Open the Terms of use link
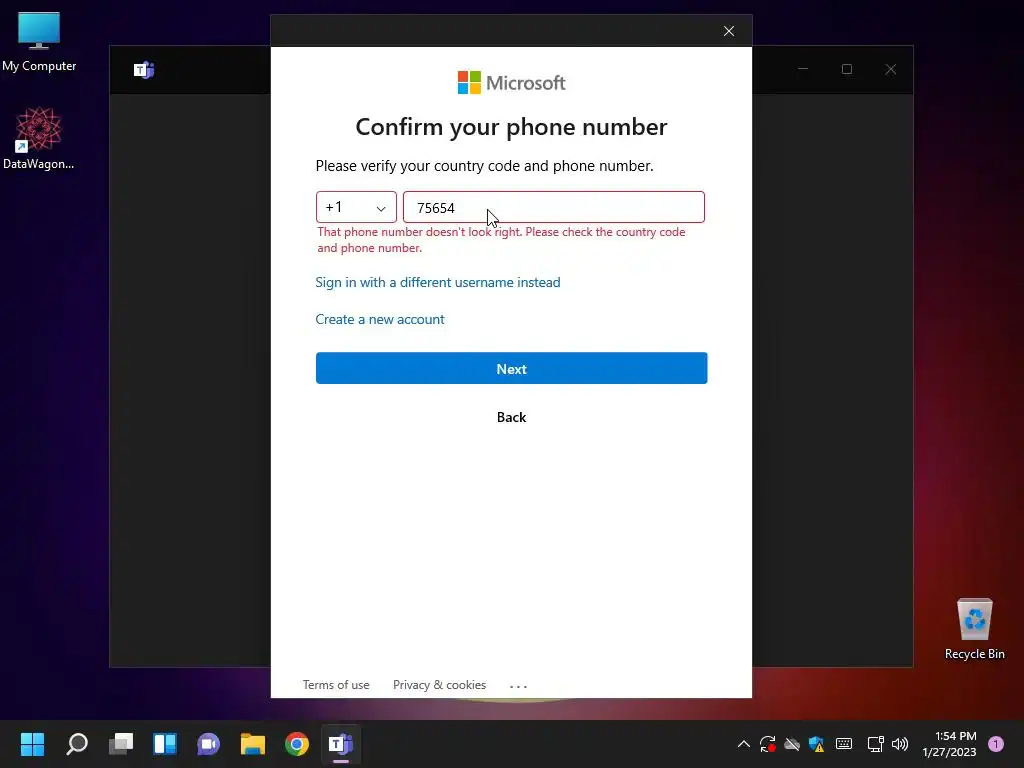 (336, 684)
